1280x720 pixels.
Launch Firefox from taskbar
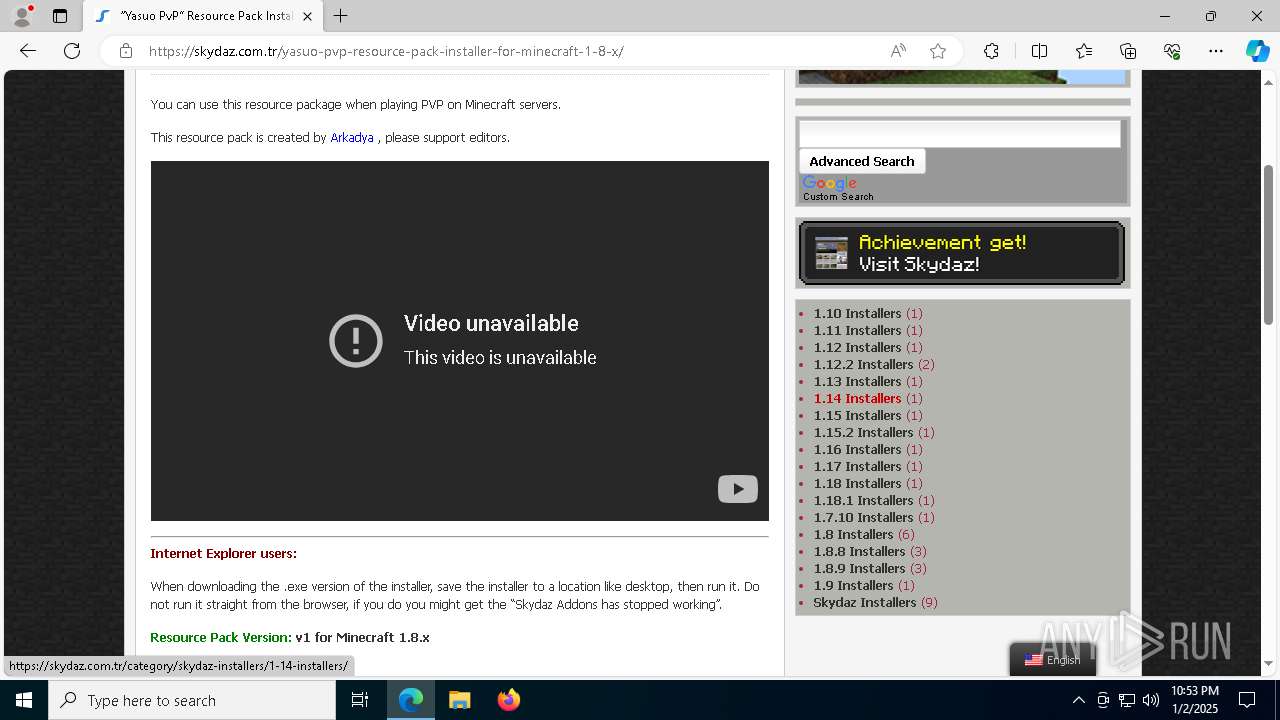click(x=508, y=700)
